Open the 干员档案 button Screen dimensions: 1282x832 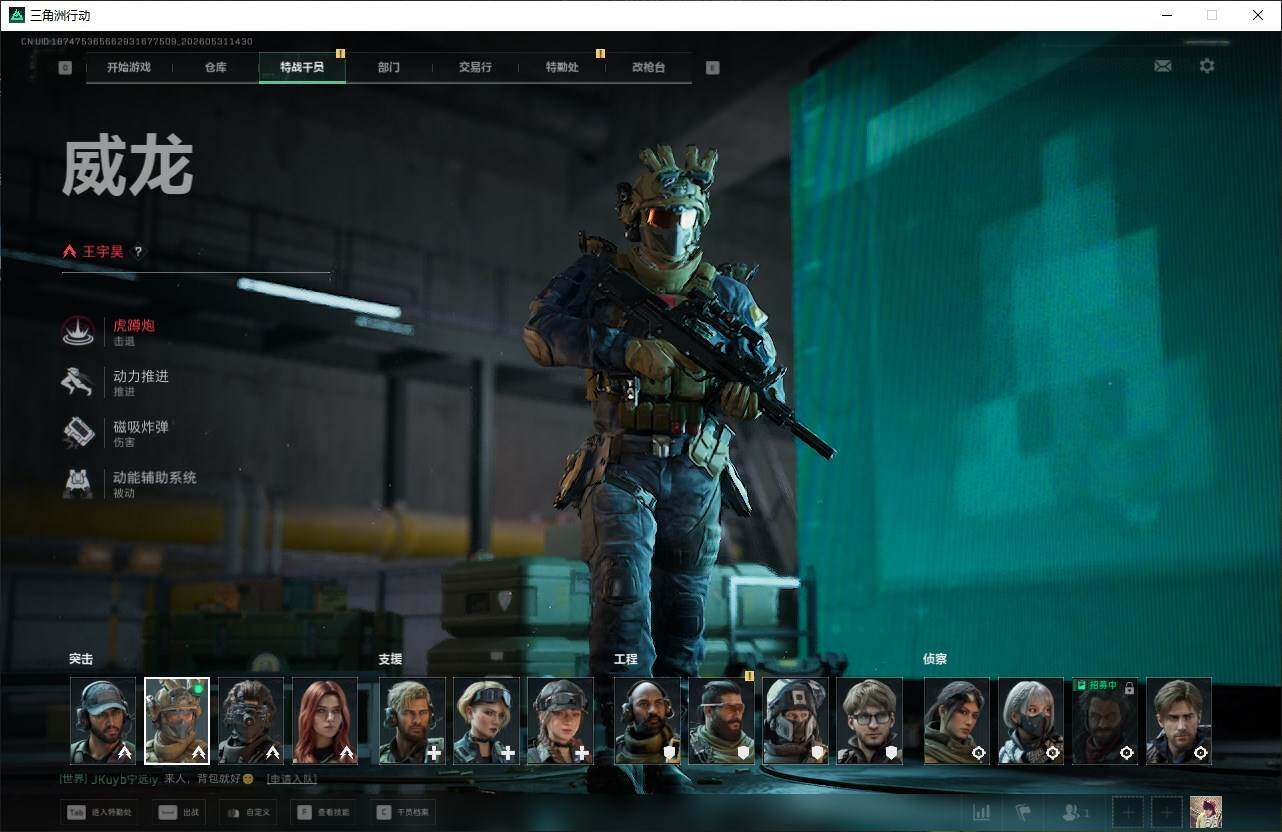tap(403, 813)
